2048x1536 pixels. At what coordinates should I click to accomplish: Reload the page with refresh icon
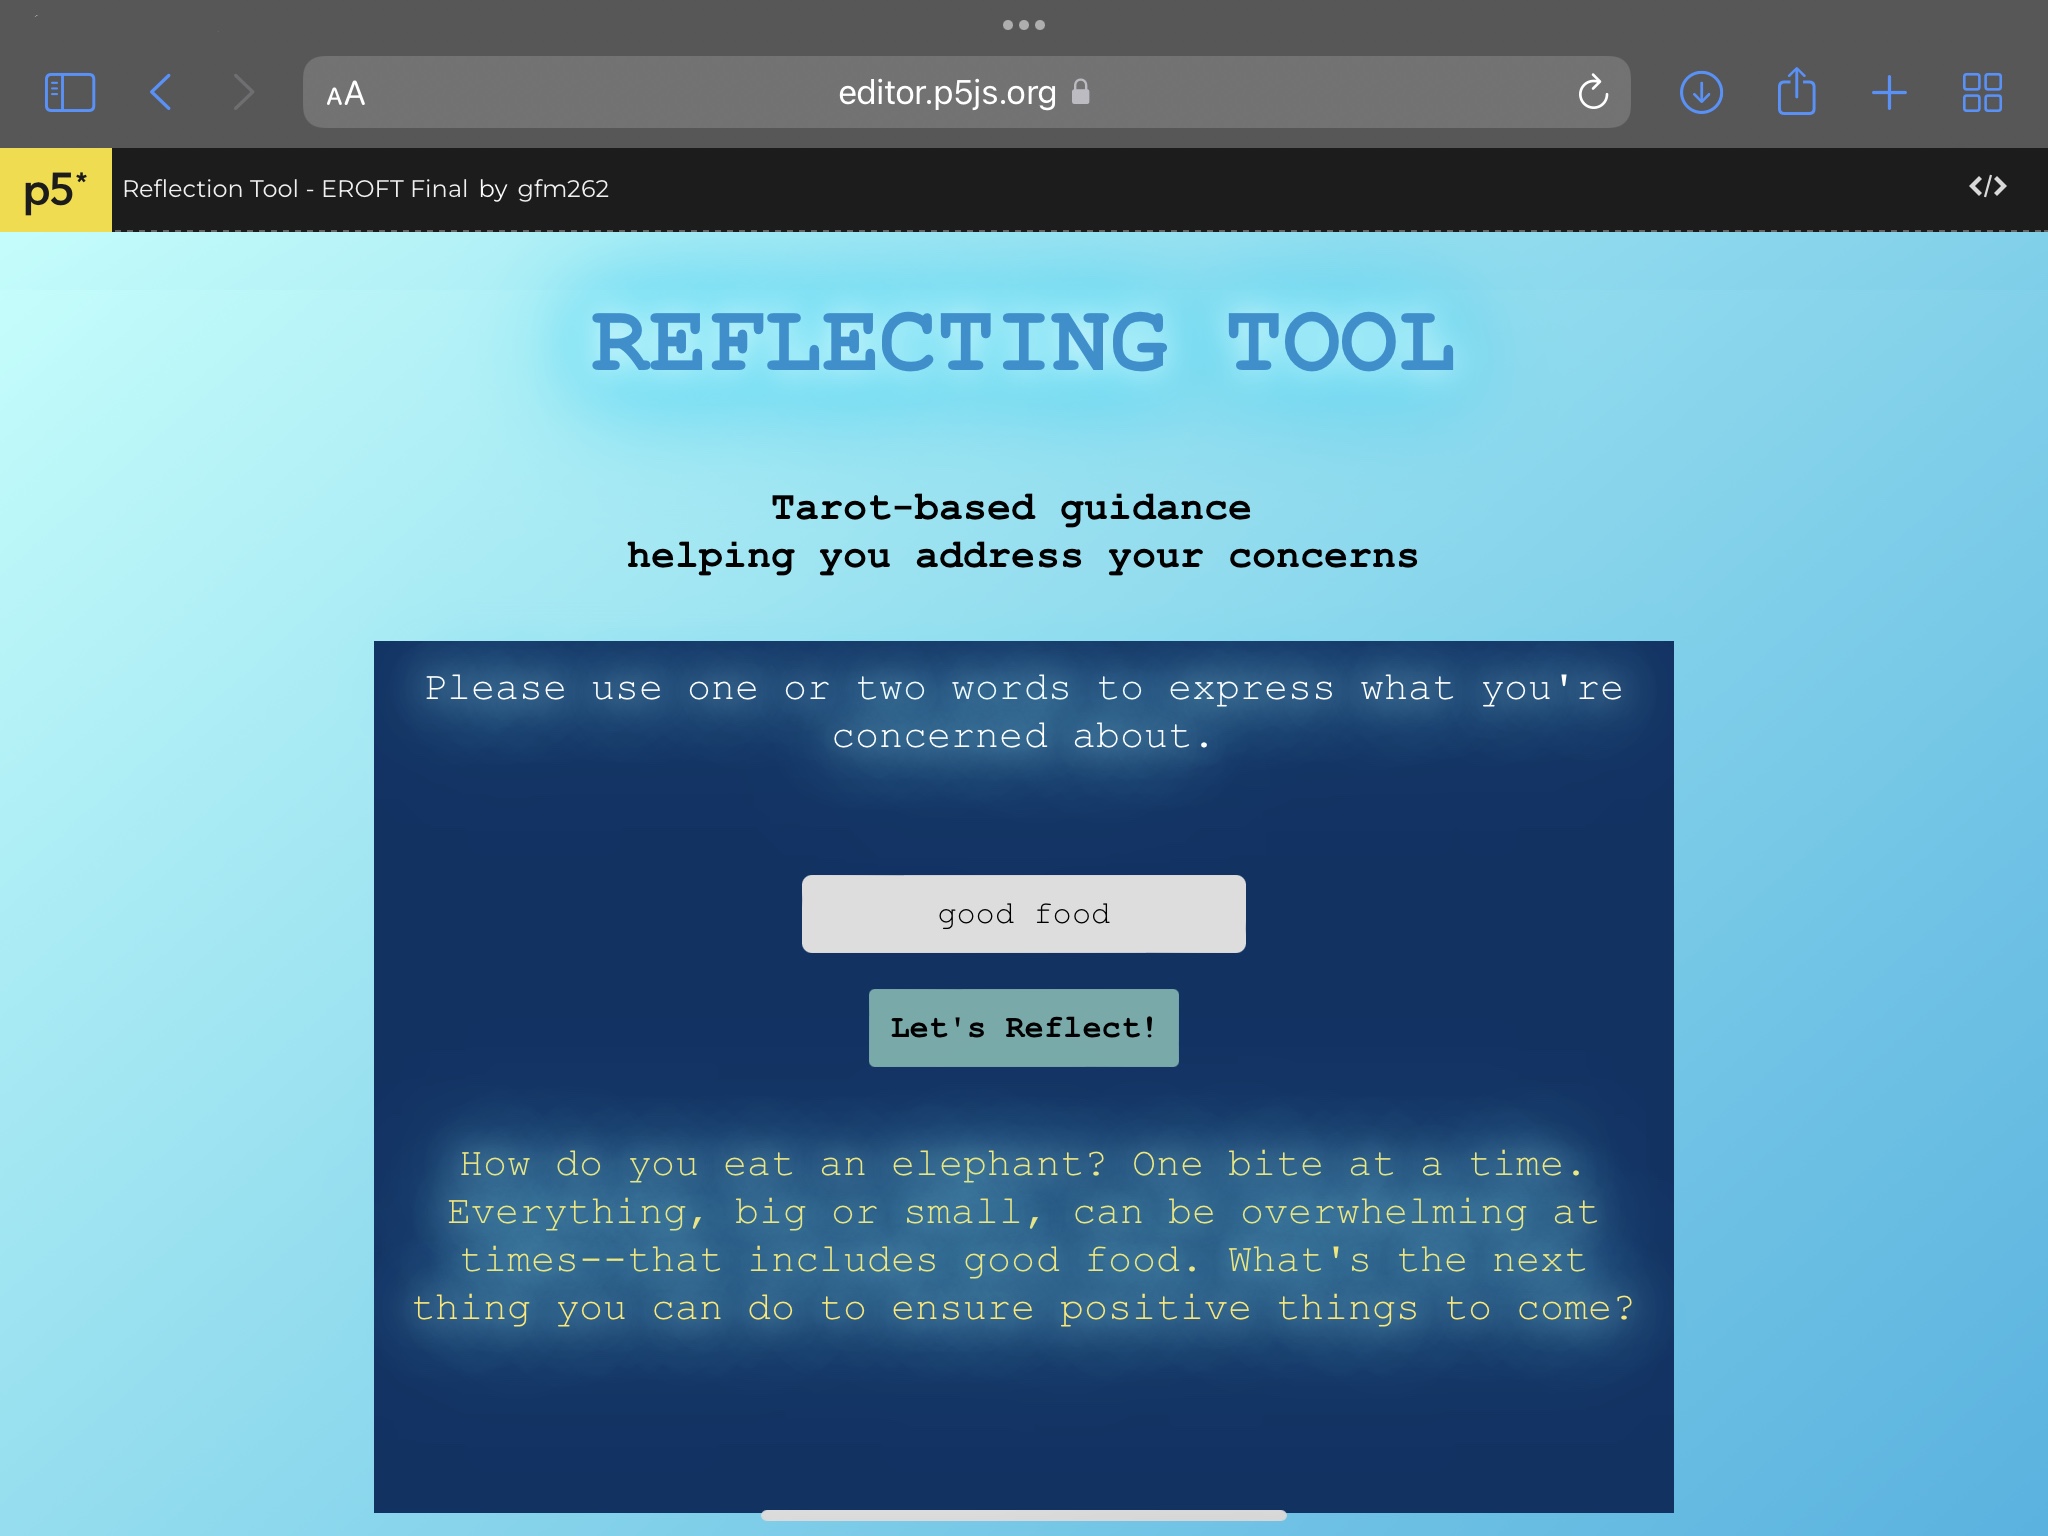coord(1592,93)
